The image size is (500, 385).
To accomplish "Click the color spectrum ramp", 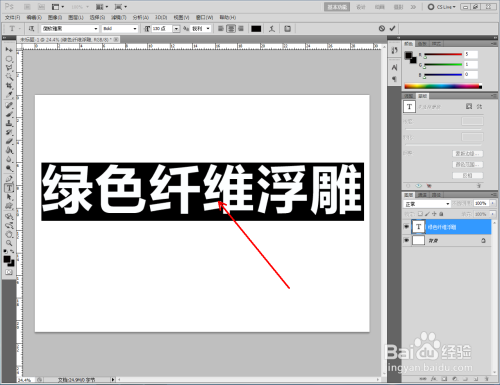I will point(443,86).
